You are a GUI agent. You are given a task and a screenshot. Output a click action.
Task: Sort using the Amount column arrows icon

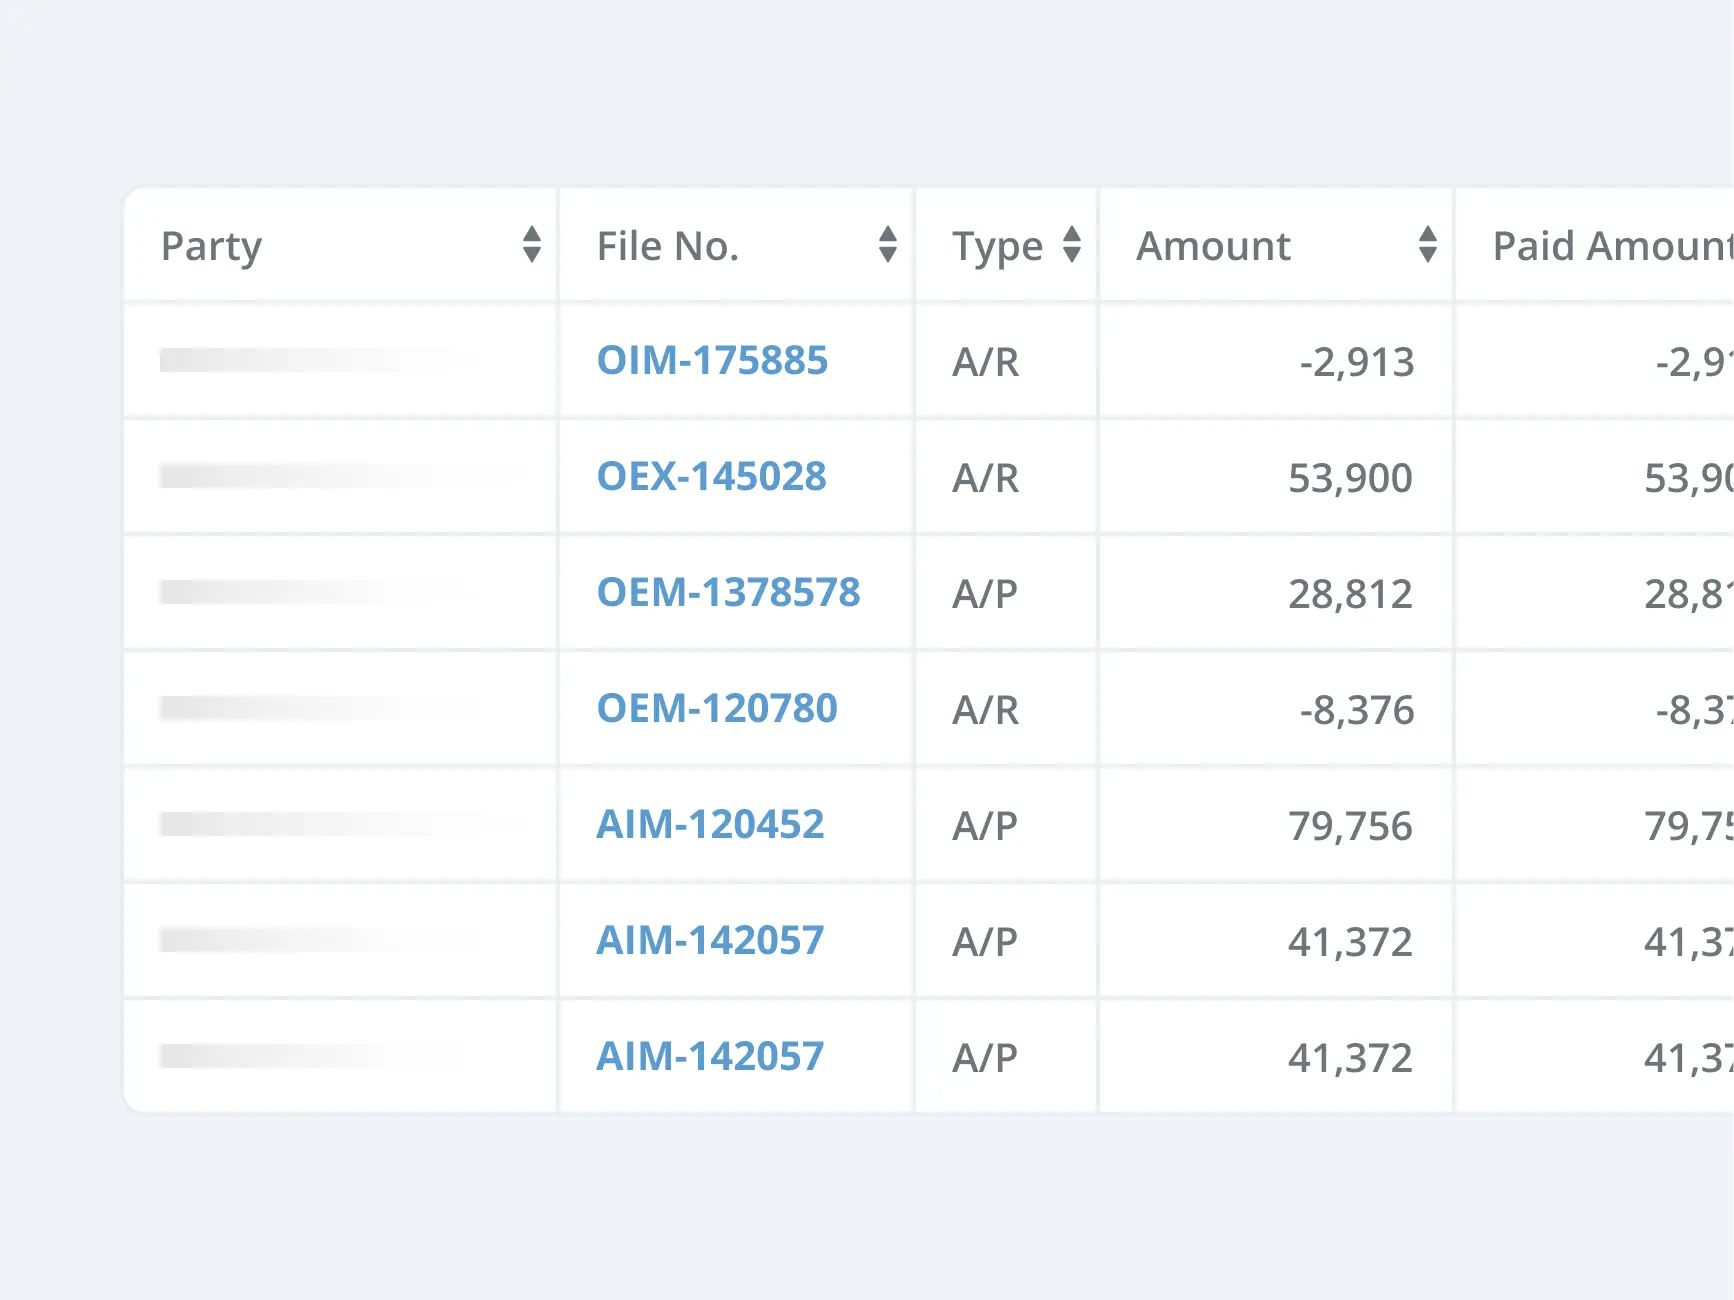[1427, 245]
